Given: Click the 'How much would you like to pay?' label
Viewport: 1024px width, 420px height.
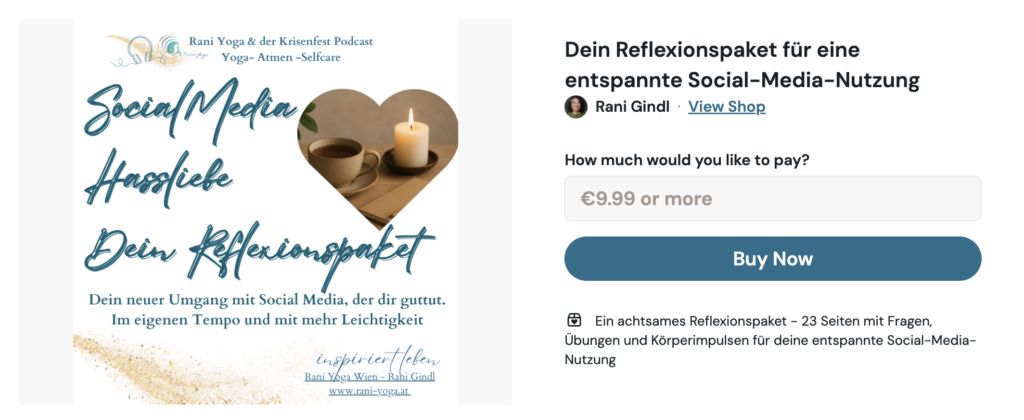Looking at the screenshot, I should (687, 159).
